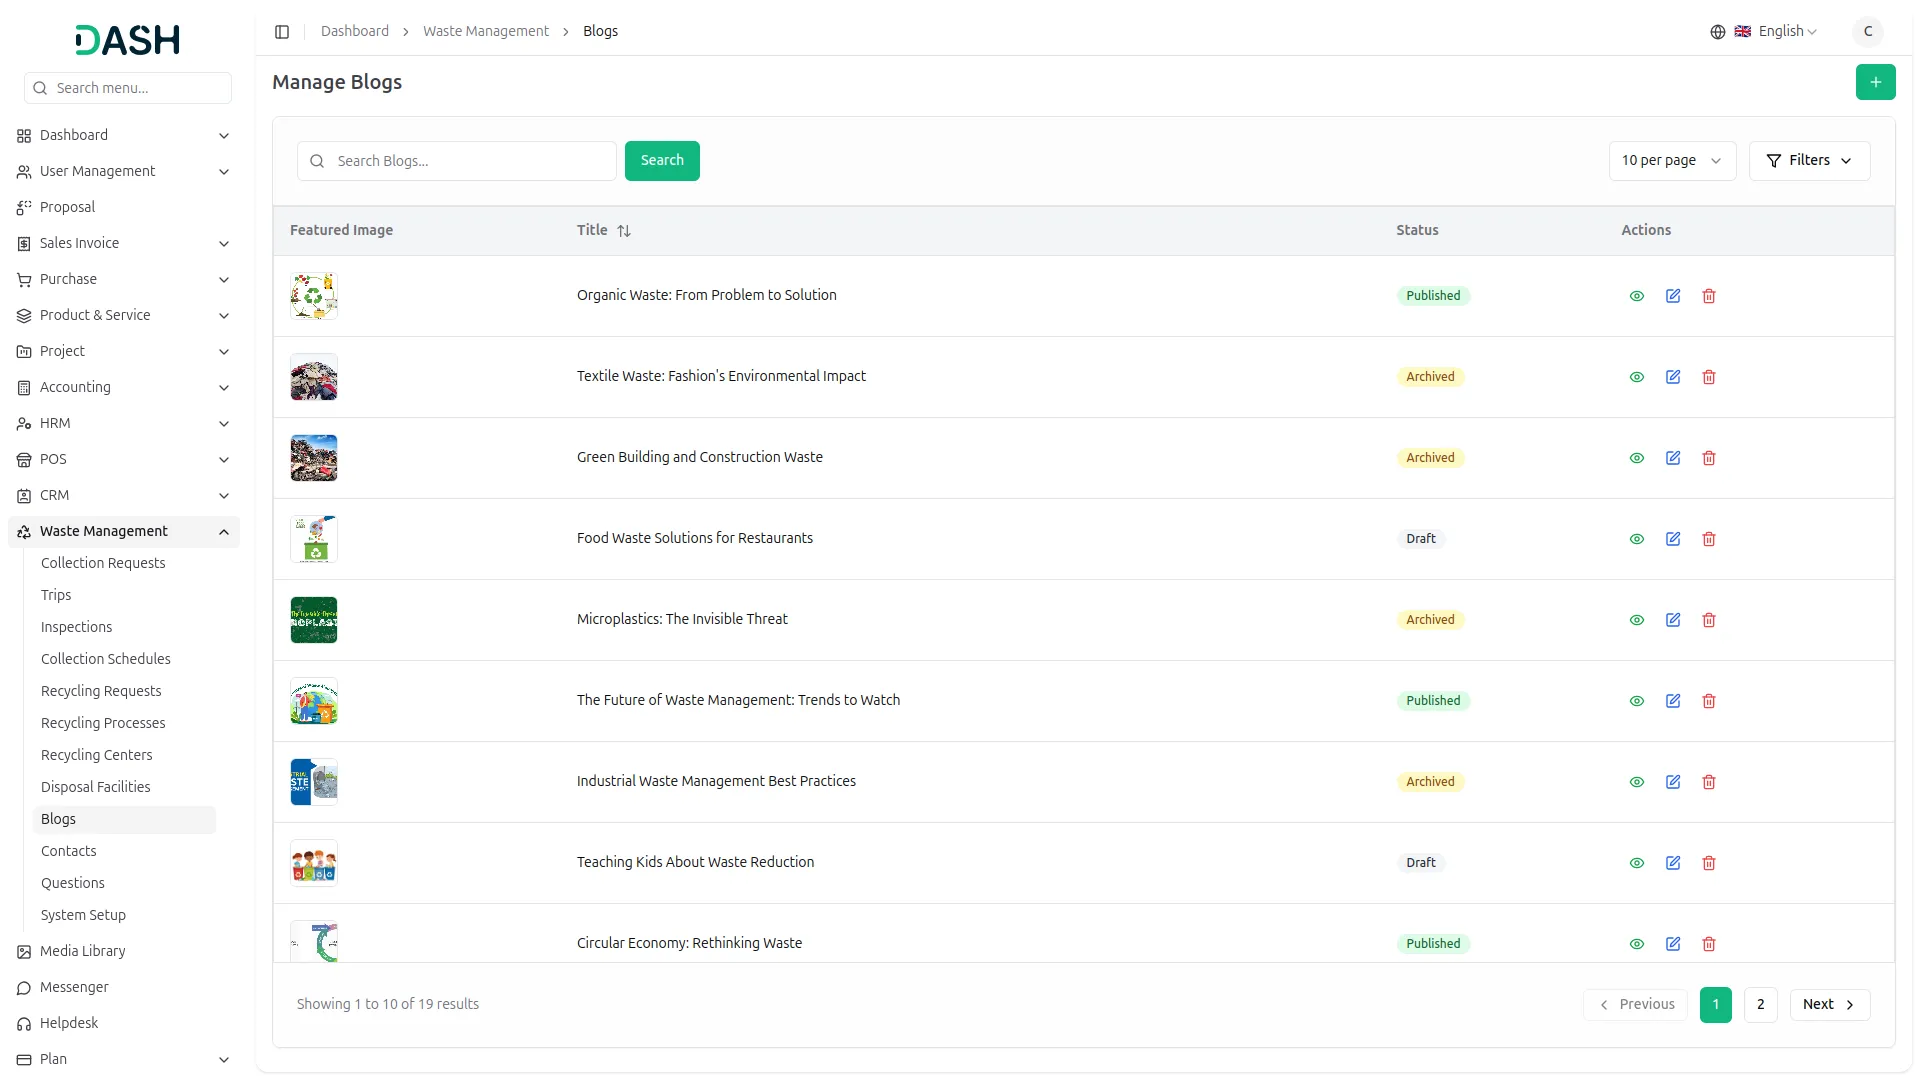Open the English language selector

click(1775, 32)
